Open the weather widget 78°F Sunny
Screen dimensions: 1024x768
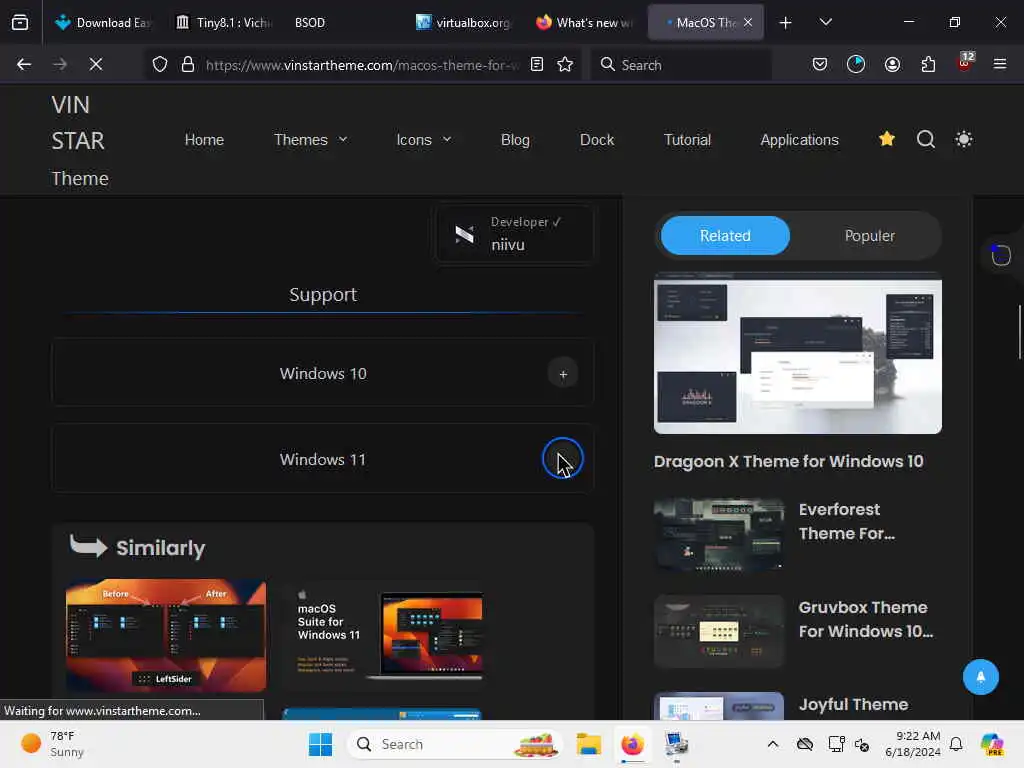tap(52, 744)
